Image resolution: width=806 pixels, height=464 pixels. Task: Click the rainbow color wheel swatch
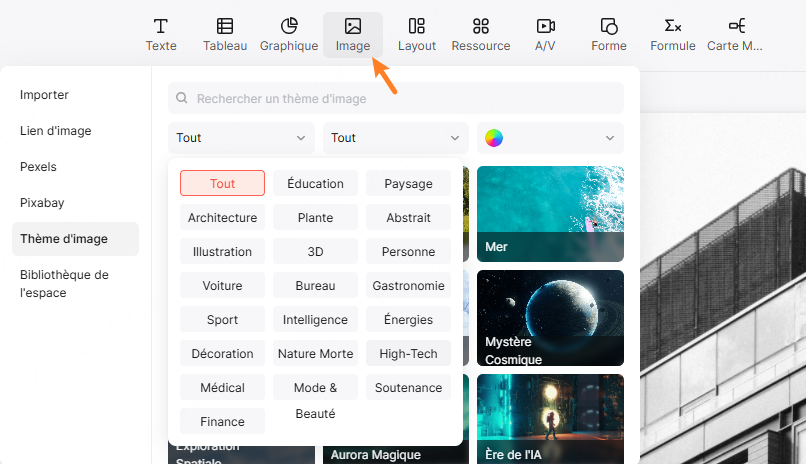tap(494, 138)
